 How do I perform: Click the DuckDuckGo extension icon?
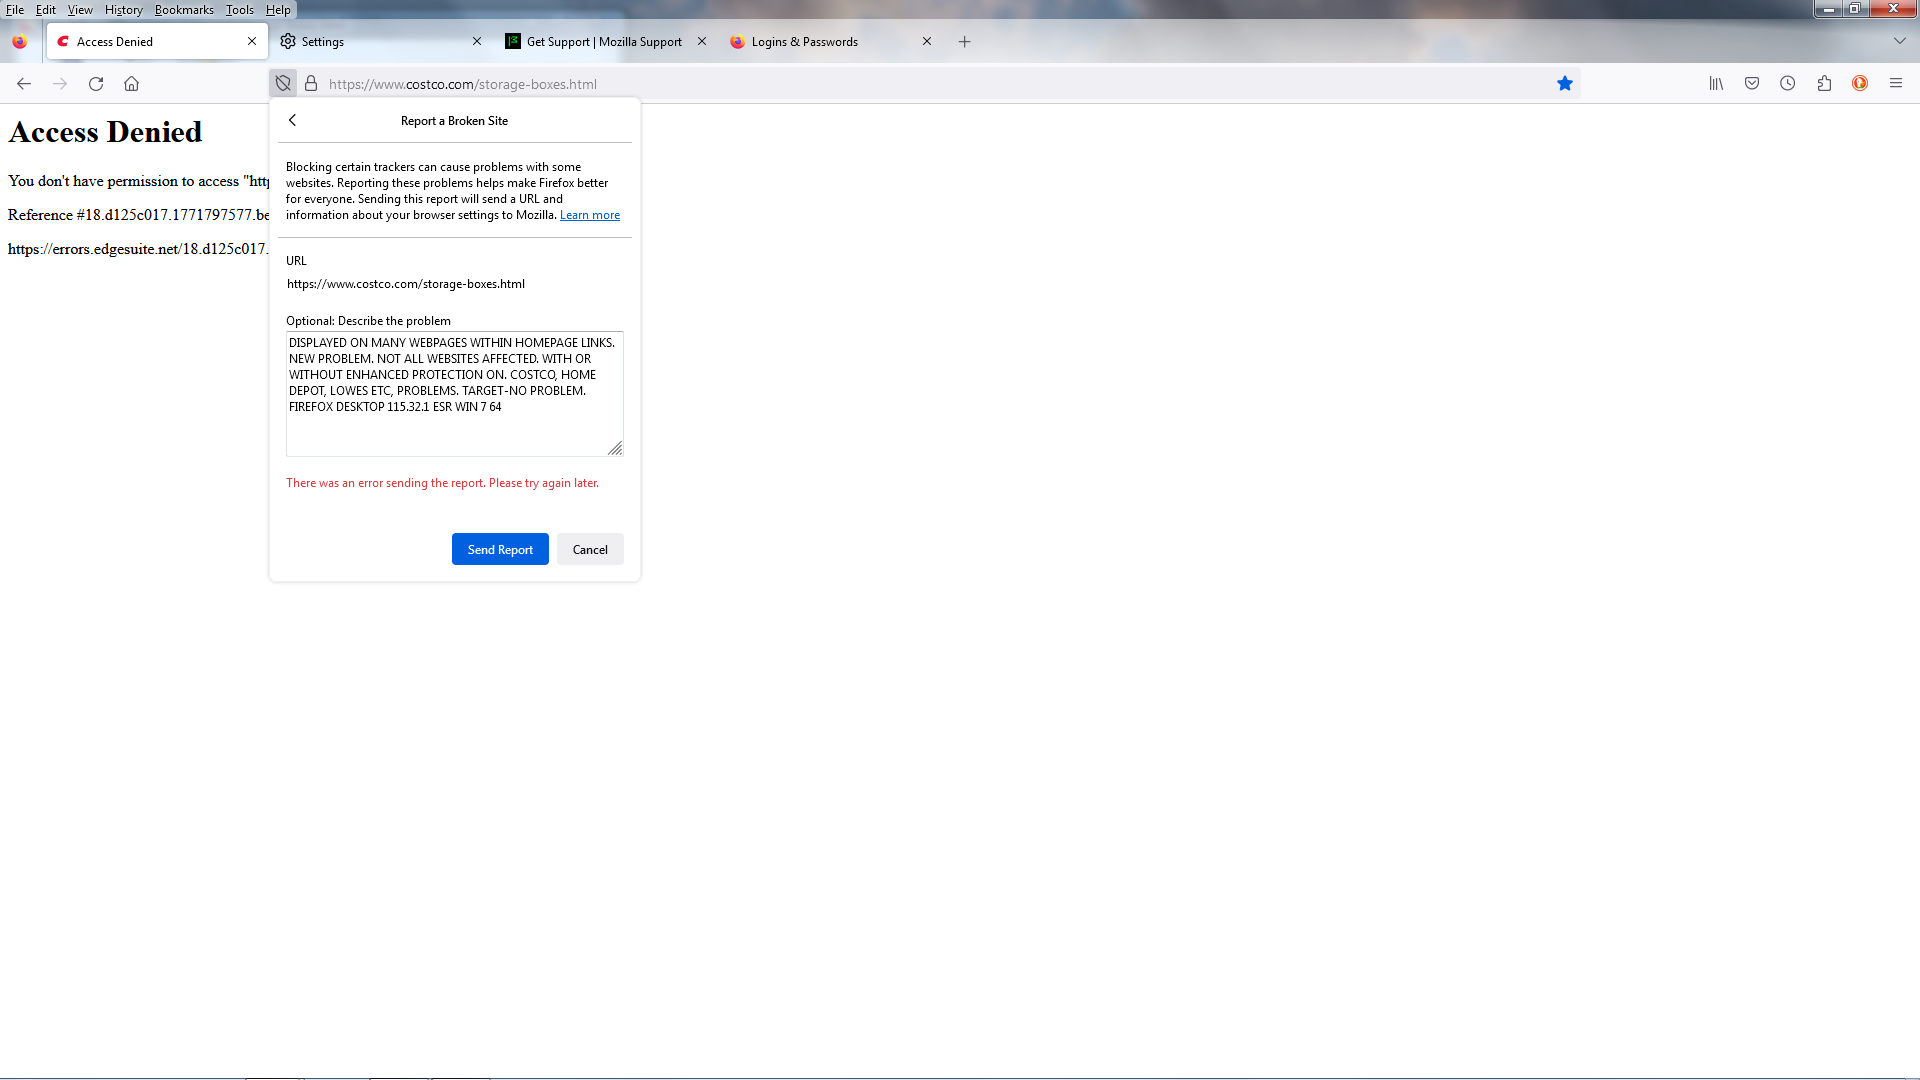1860,83
